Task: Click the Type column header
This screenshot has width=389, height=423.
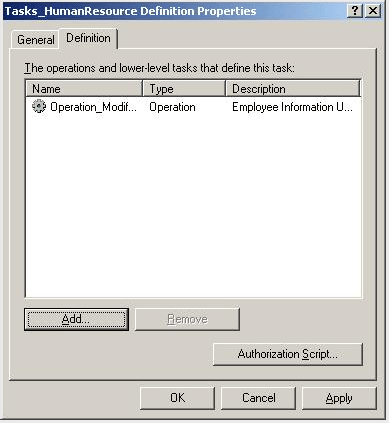Action: coord(184,89)
